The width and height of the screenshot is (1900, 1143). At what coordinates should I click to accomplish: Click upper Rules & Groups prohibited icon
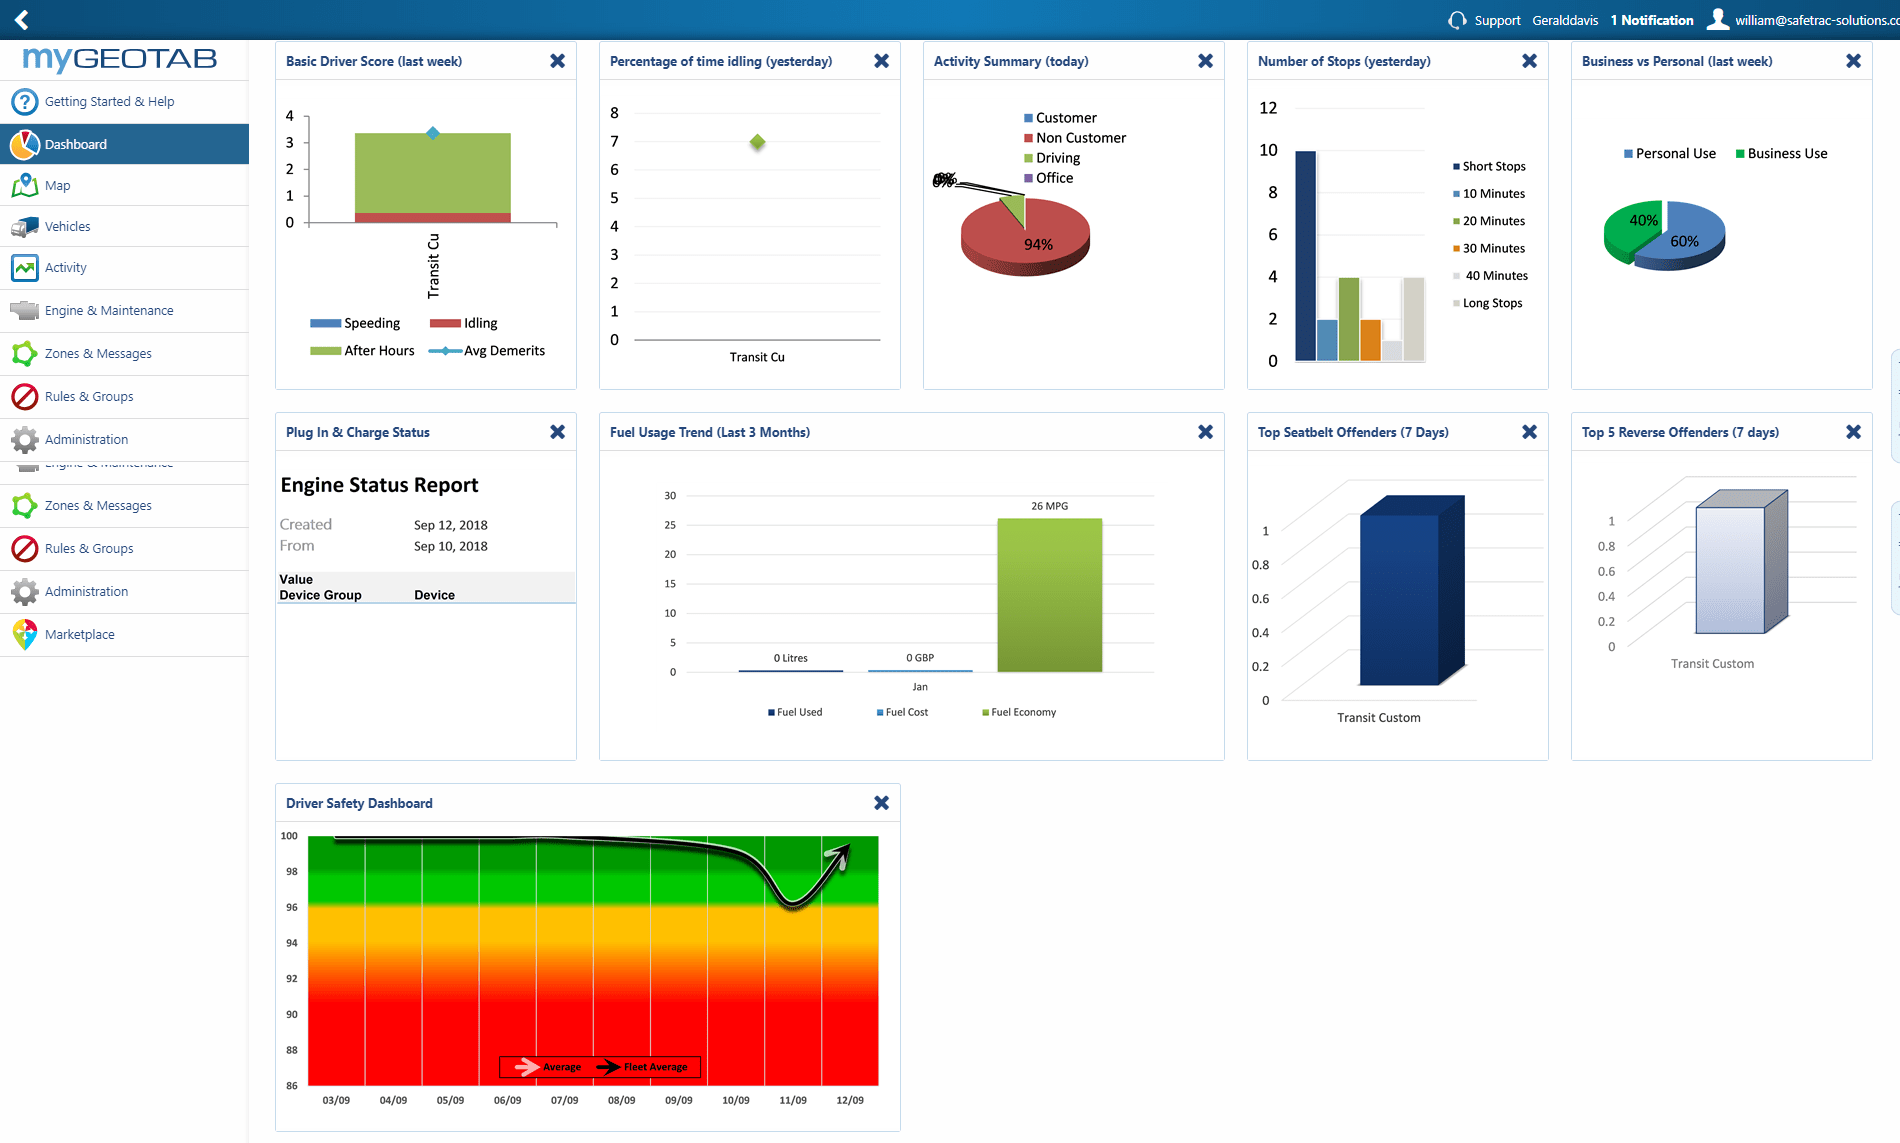click(x=25, y=397)
